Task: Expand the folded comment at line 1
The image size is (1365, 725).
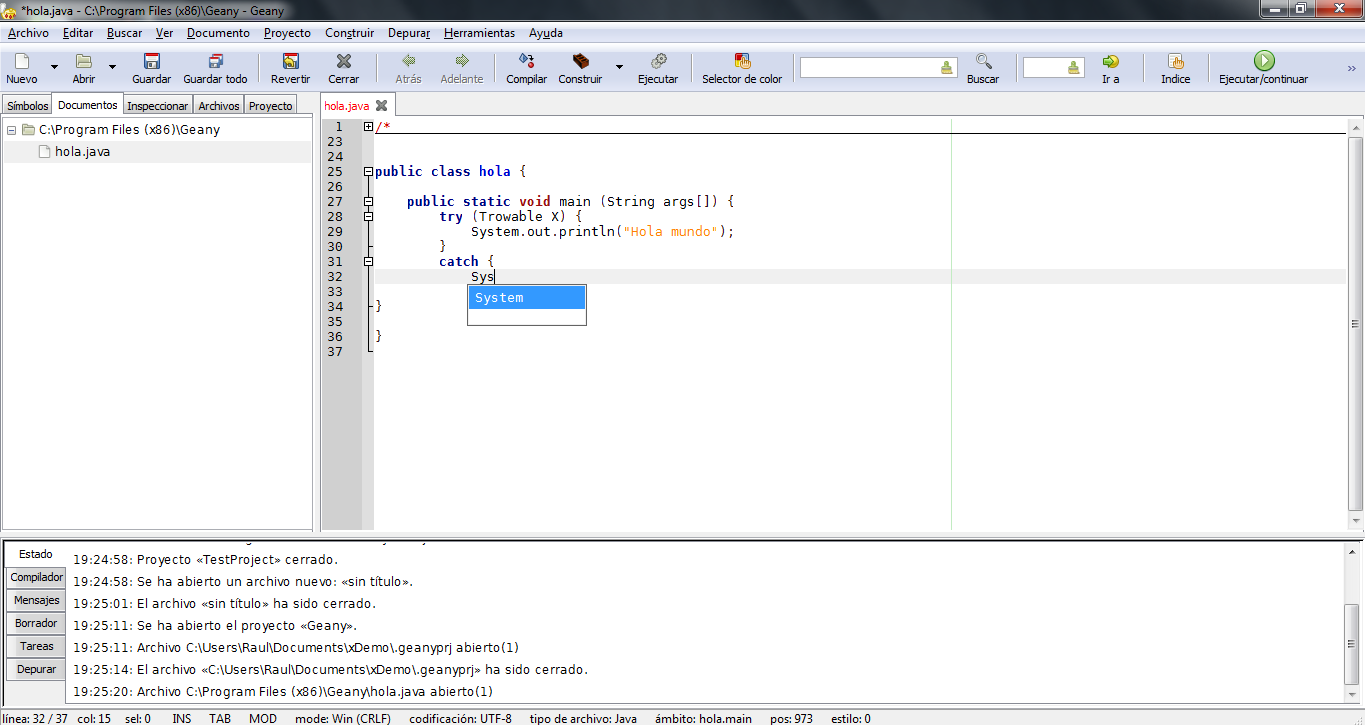Action: pos(368,127)
